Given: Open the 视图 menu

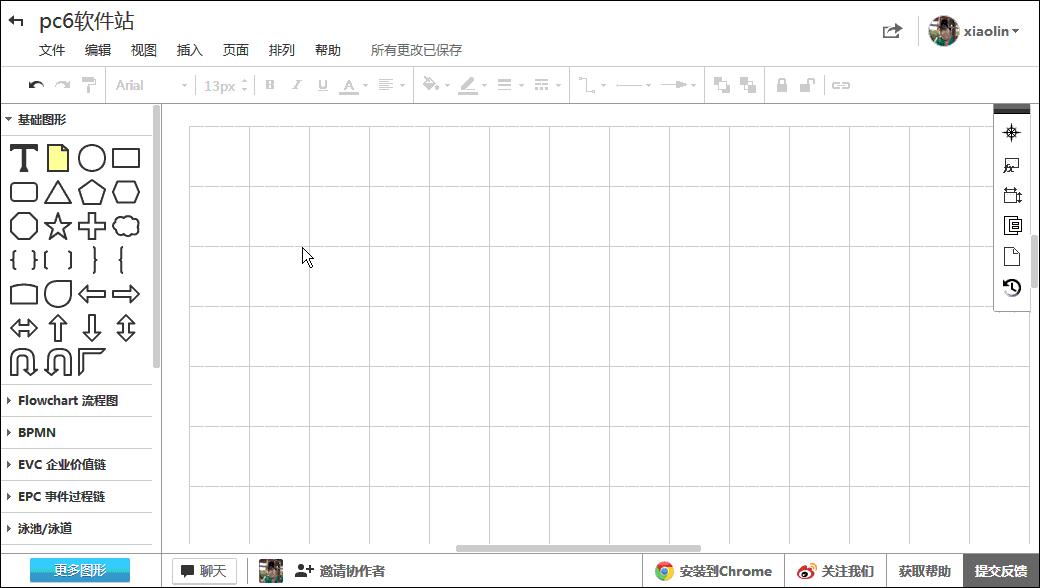Looking at the screenshot, I should [x=143, y=50].
